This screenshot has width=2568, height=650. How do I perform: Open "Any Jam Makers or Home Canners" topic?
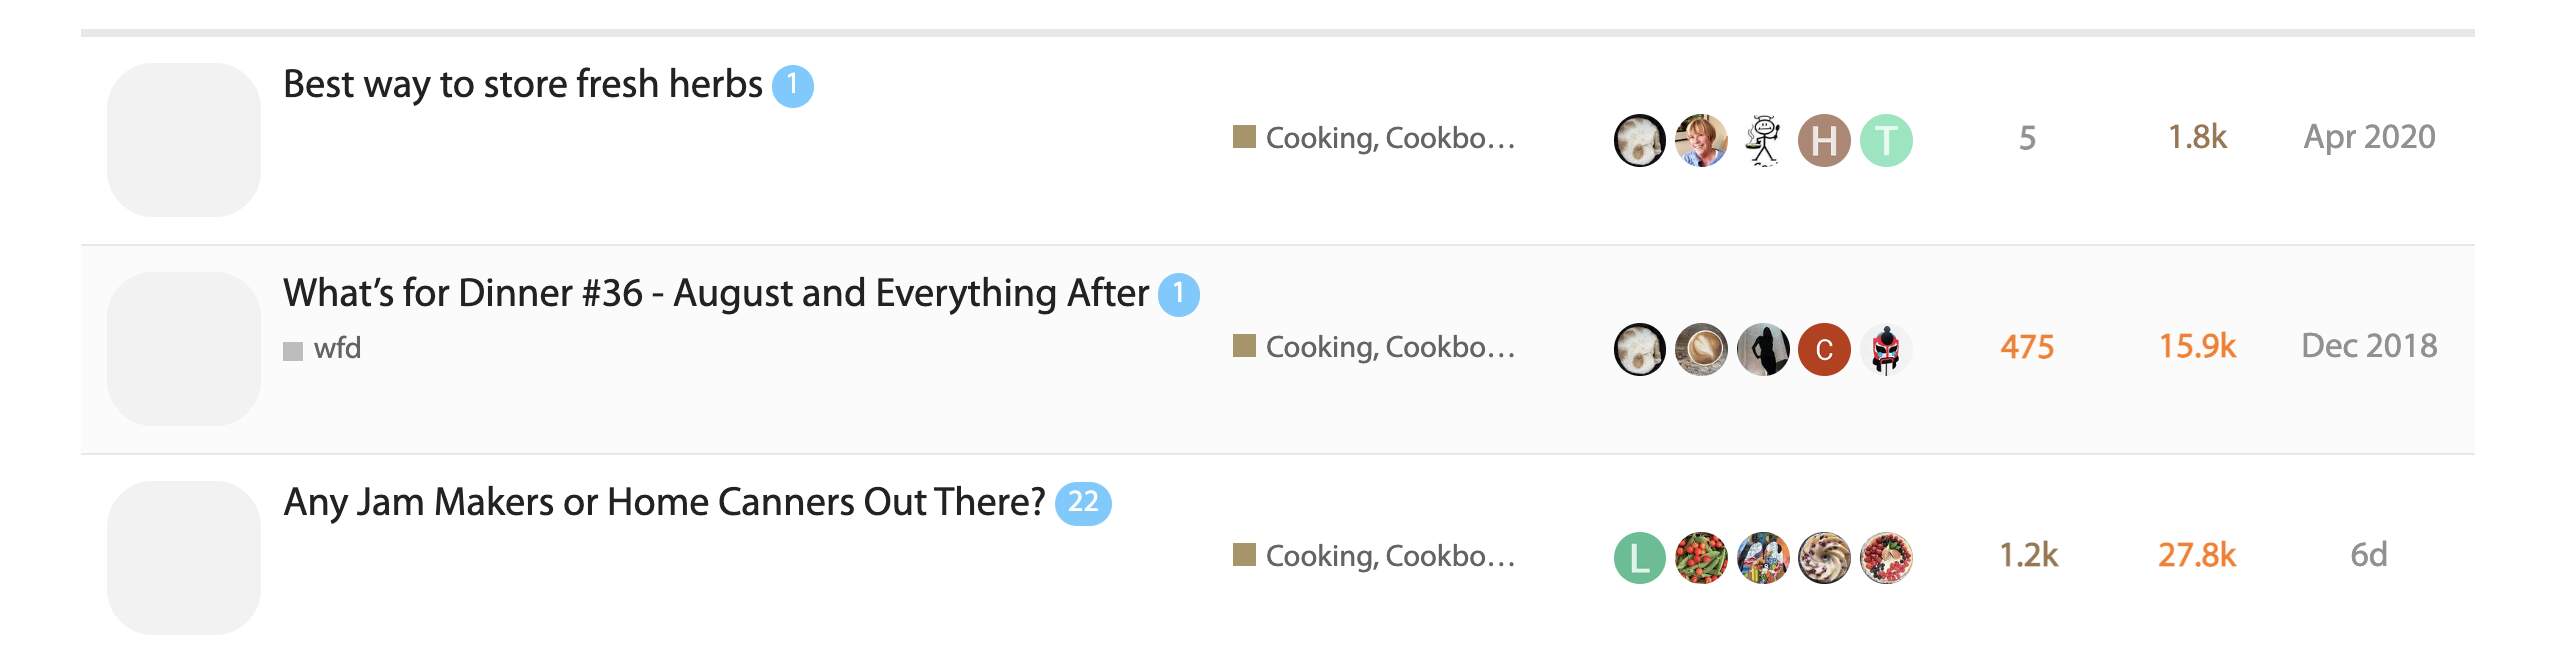click(x=663, y=503)
